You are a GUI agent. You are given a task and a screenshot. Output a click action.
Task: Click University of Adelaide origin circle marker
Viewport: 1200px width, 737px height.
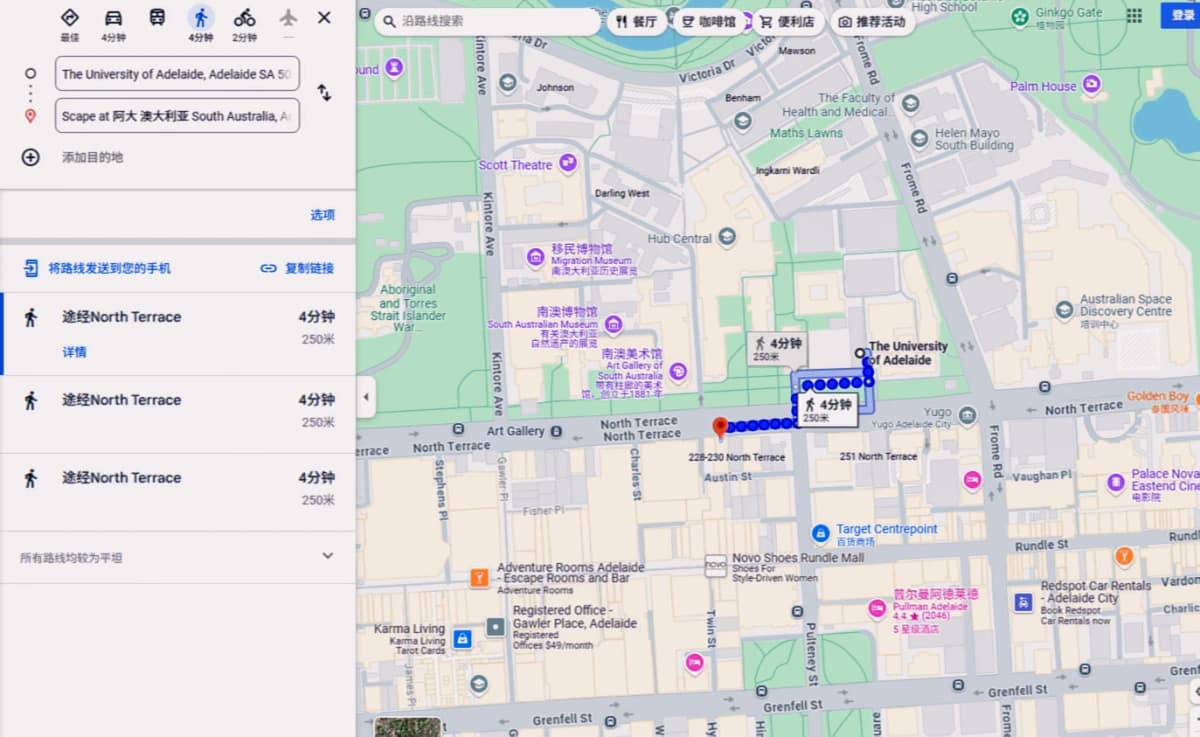coord(859,353)
